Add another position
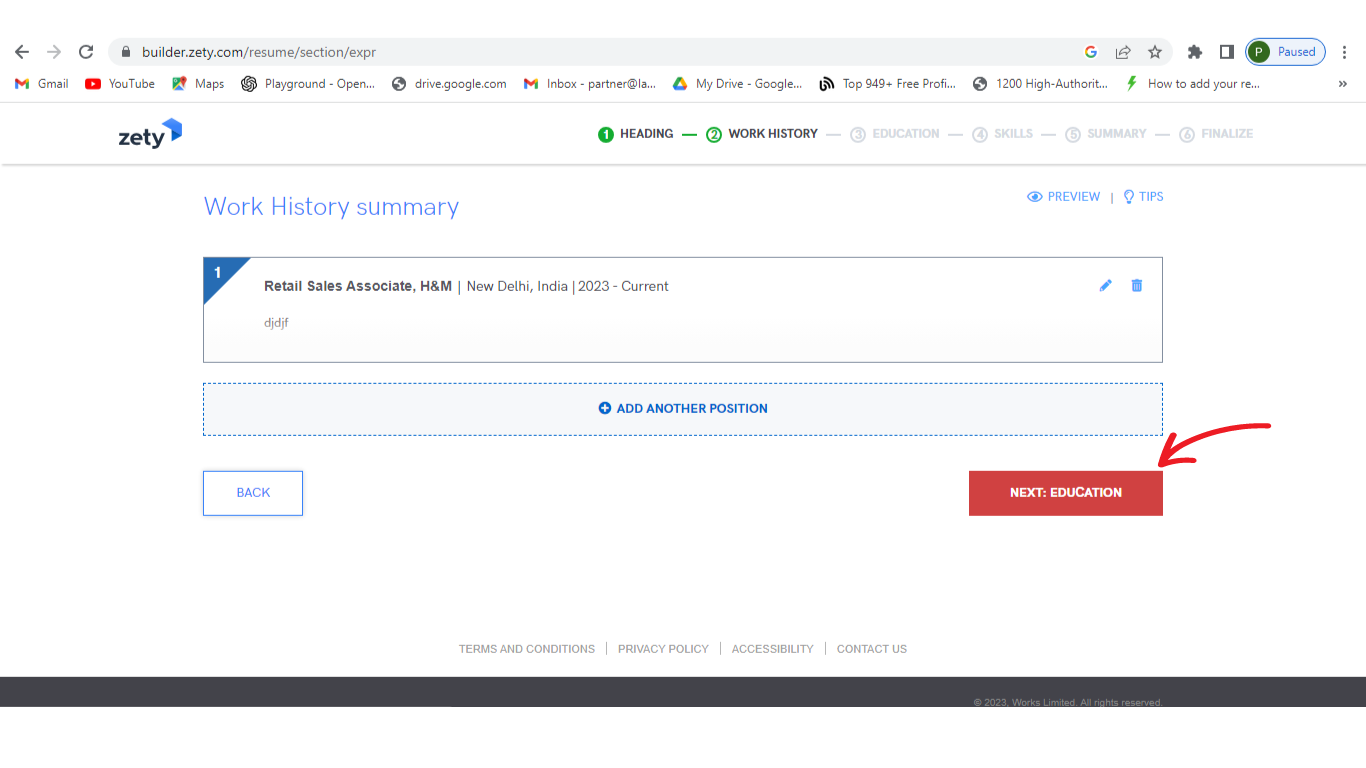1366x768 pixels. tap(683, 409)
